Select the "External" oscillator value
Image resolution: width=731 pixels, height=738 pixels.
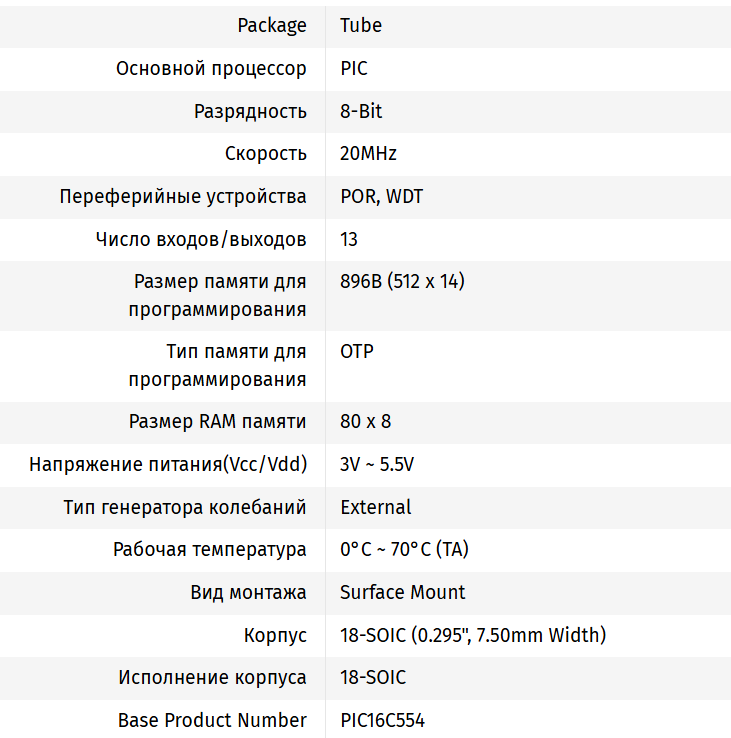(x=375, y=507)
